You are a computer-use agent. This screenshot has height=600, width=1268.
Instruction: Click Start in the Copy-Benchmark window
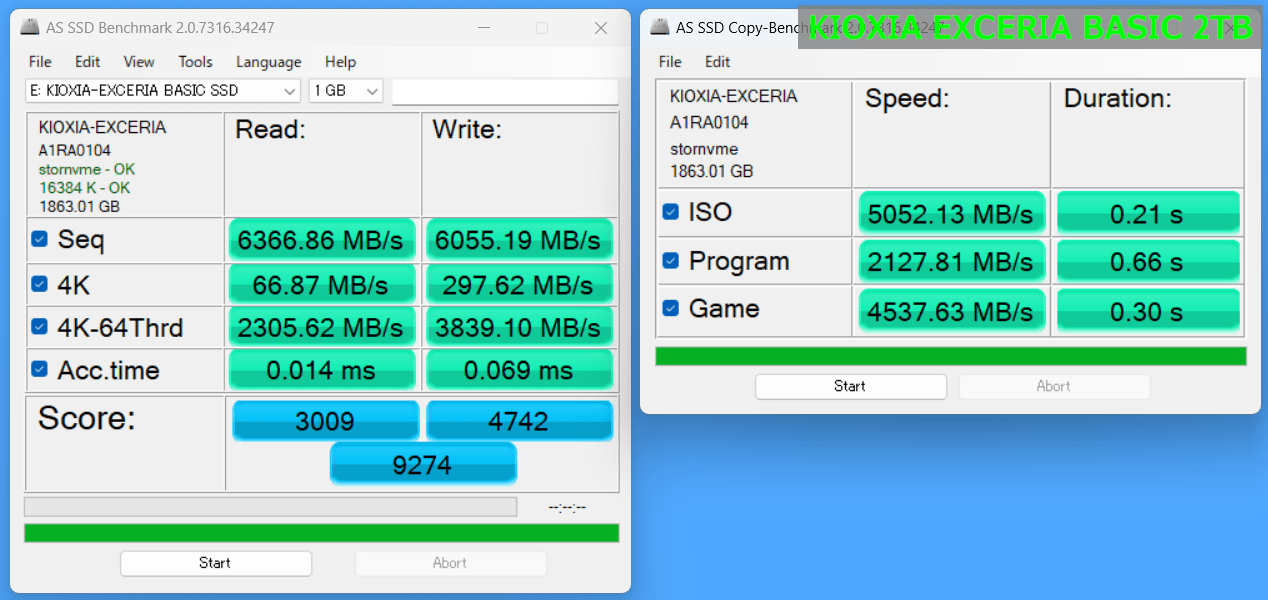(x=850, y=386)
